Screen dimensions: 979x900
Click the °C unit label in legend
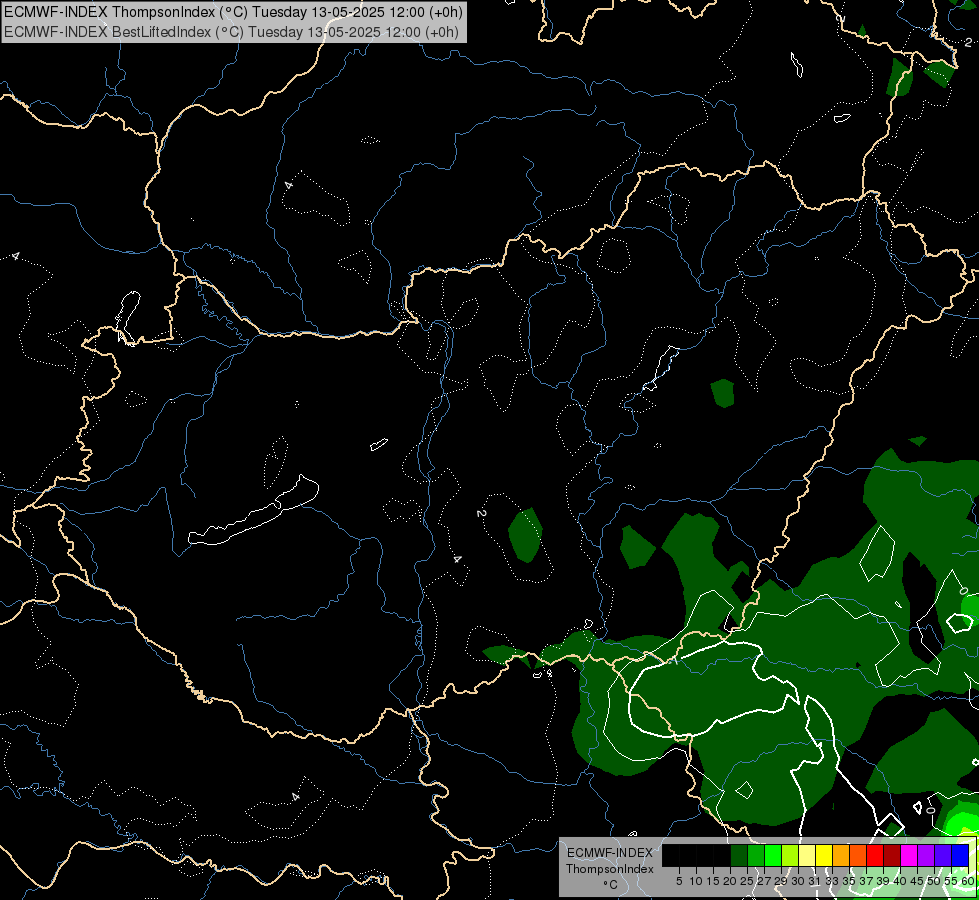tap(611, 885)
